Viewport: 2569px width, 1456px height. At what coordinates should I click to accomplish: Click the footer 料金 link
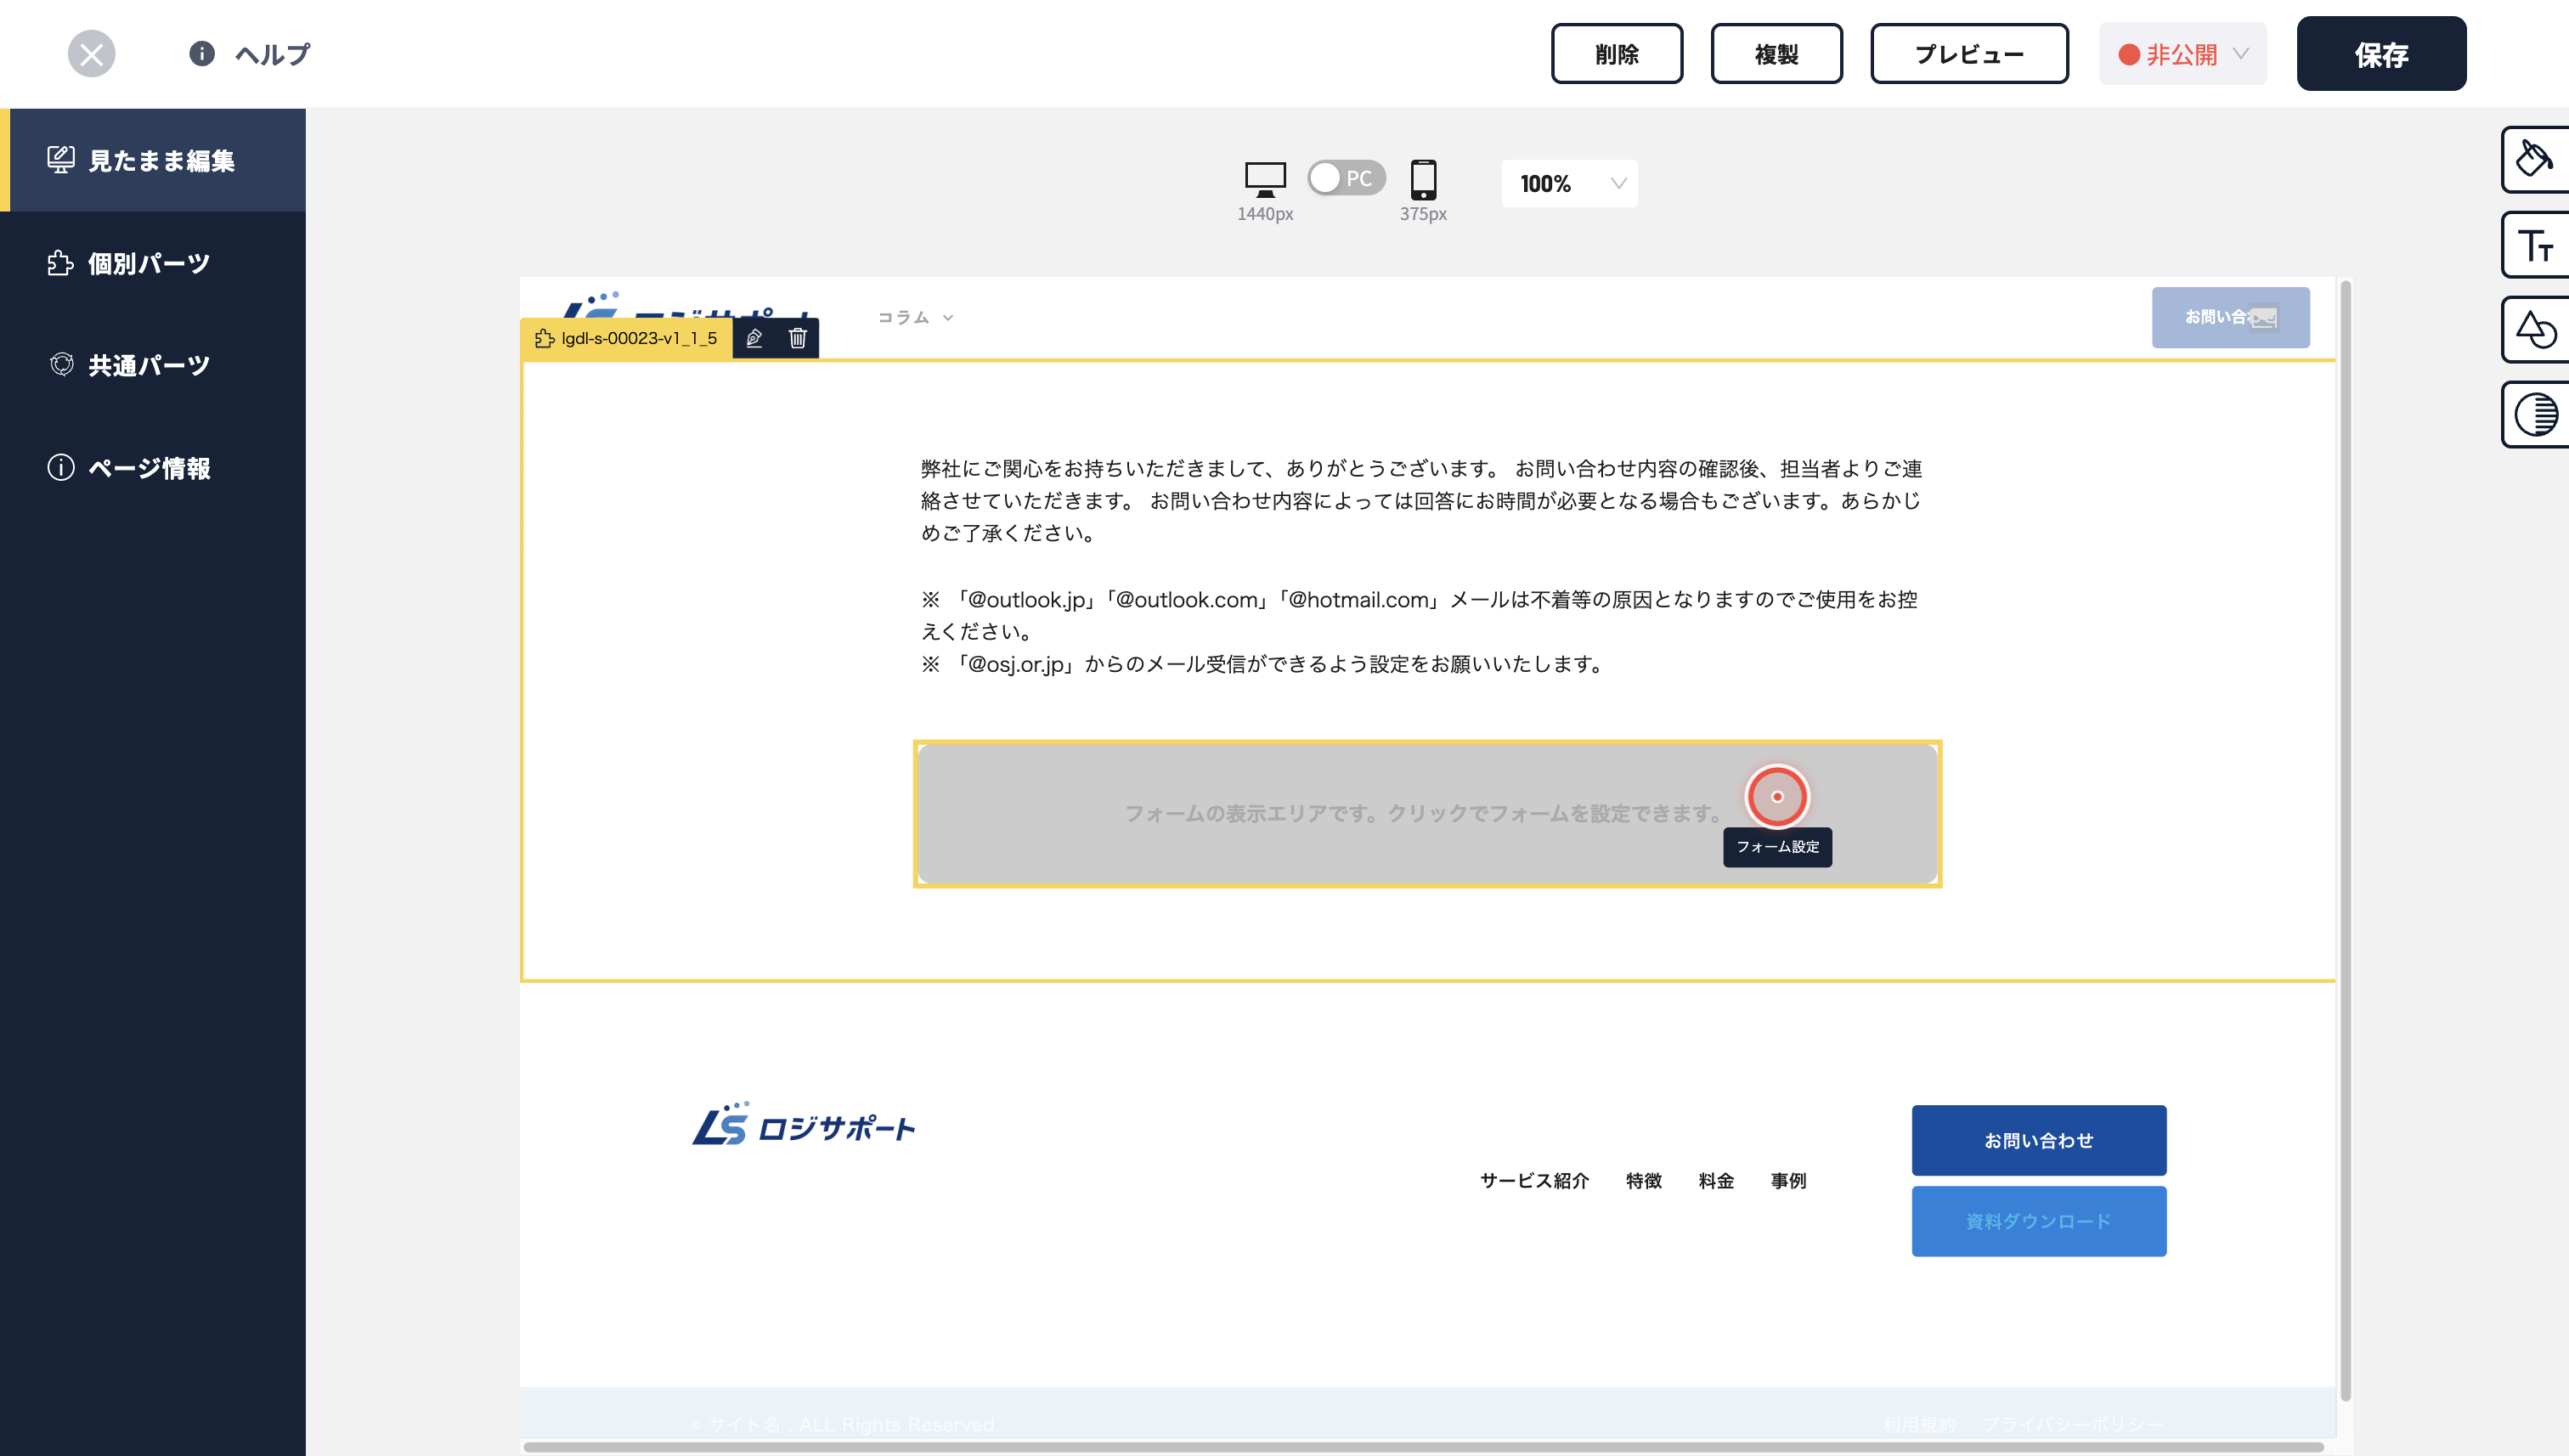(x=1716, y=1181)
